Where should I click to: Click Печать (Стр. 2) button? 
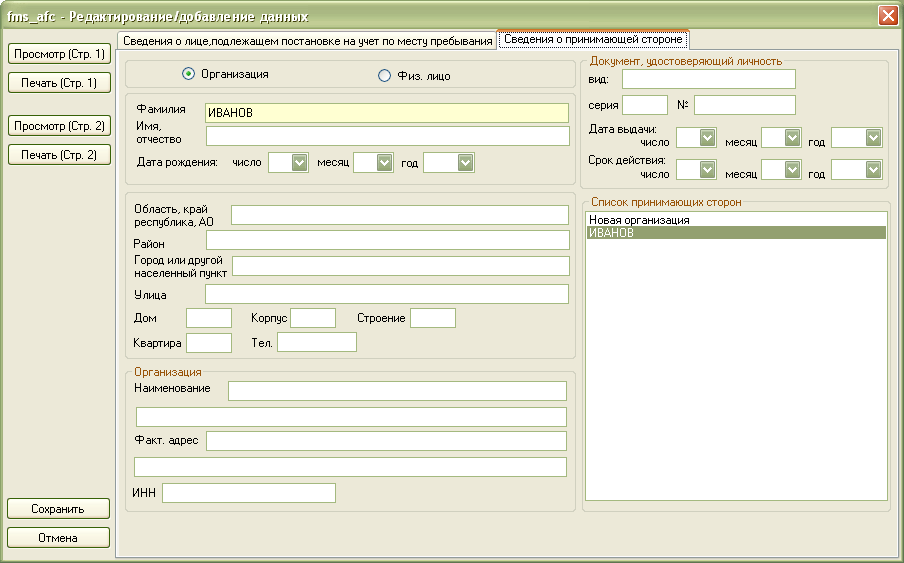point(59,154)
